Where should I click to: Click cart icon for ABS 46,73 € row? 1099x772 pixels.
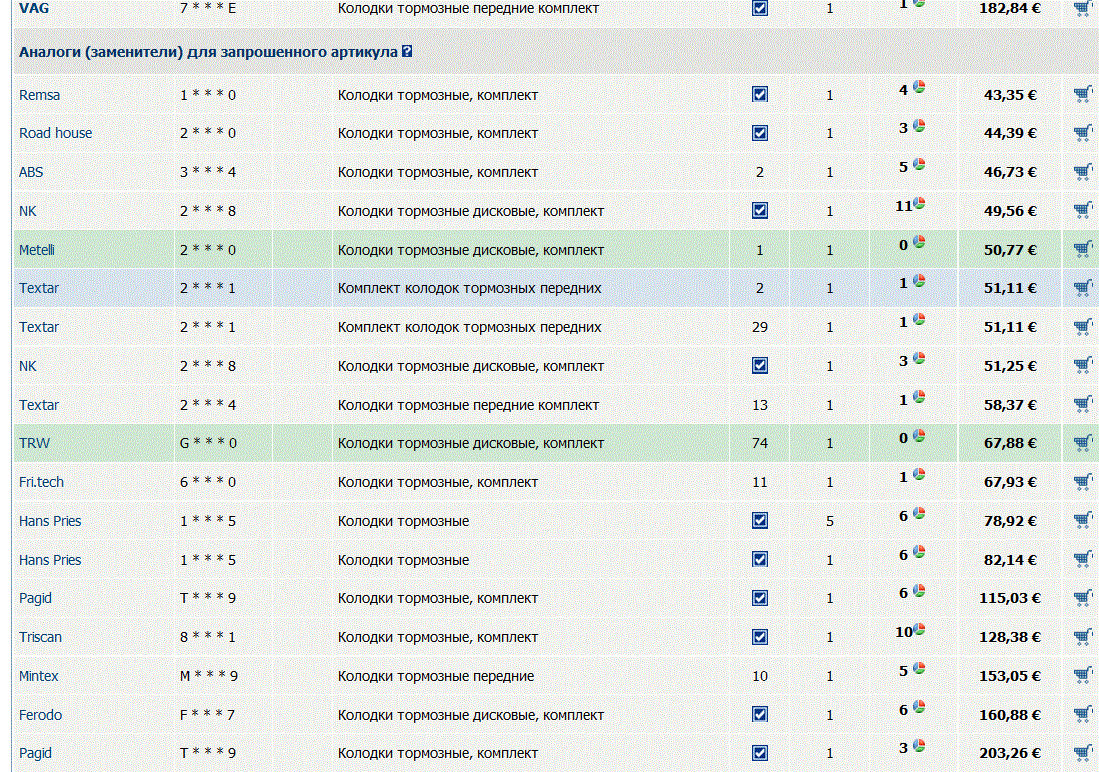coord(1082,172)
